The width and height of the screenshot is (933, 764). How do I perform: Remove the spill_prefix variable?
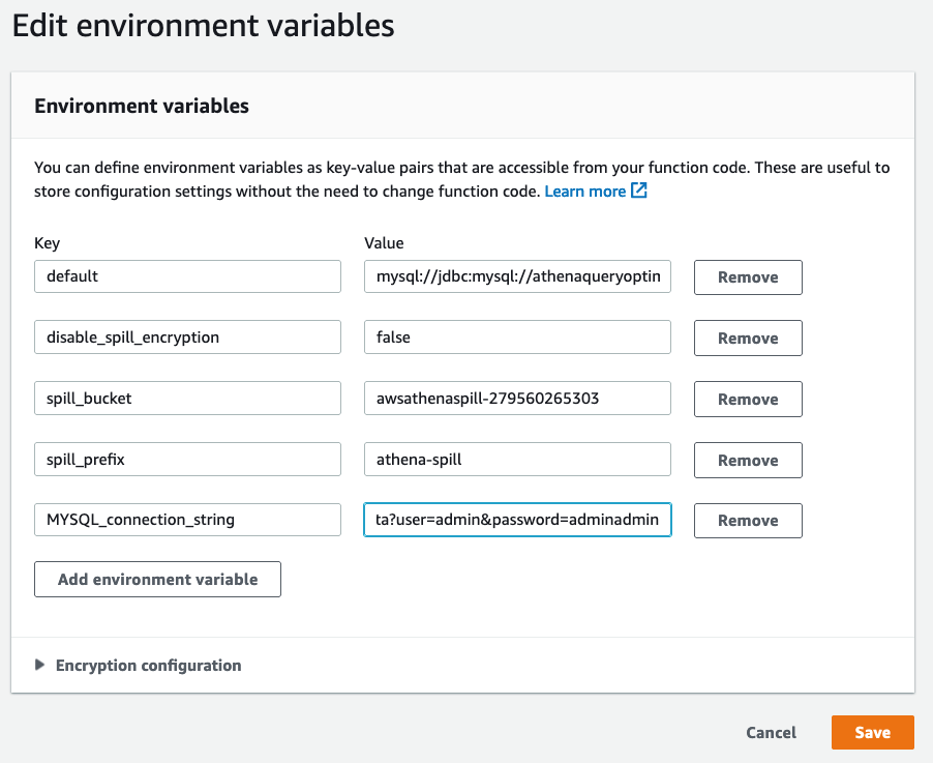747,460
